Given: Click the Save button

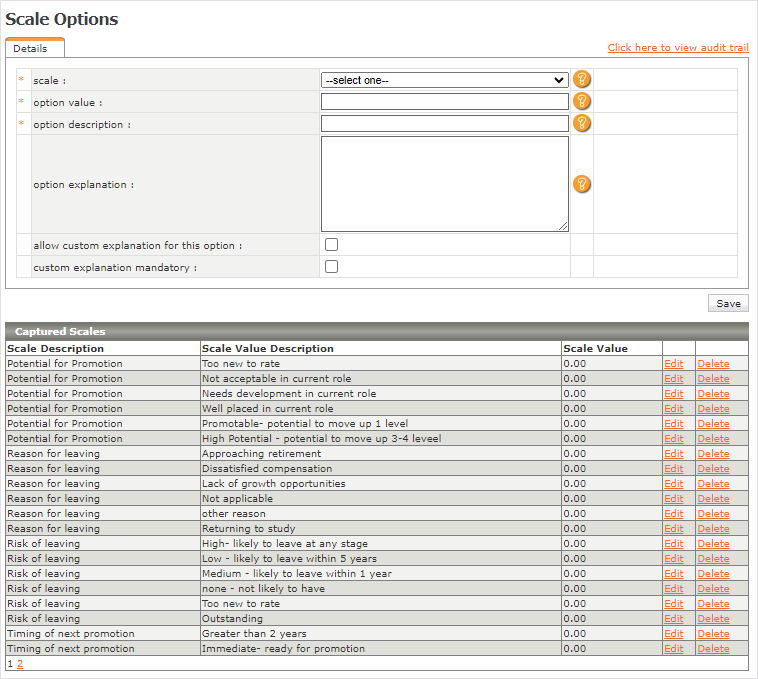Looking at the screenshot, I should (728, 304).
